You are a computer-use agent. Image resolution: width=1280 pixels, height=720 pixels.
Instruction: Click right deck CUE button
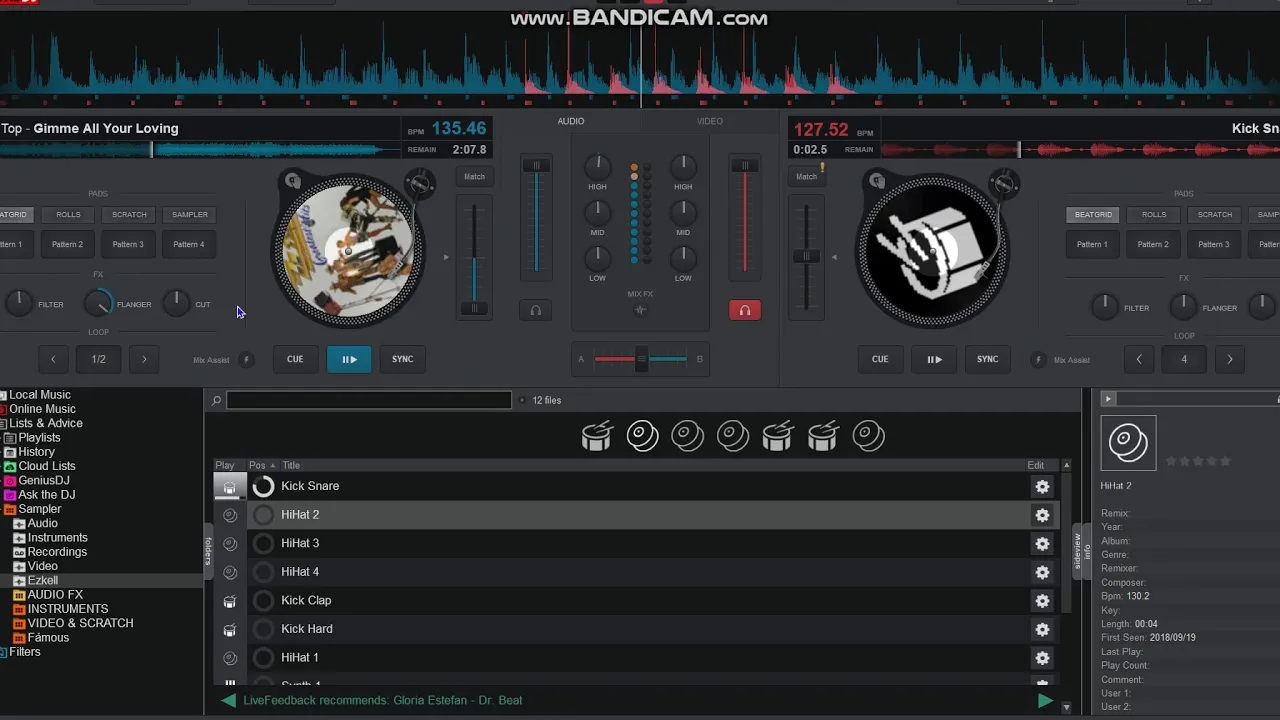[x=880, y=359]
